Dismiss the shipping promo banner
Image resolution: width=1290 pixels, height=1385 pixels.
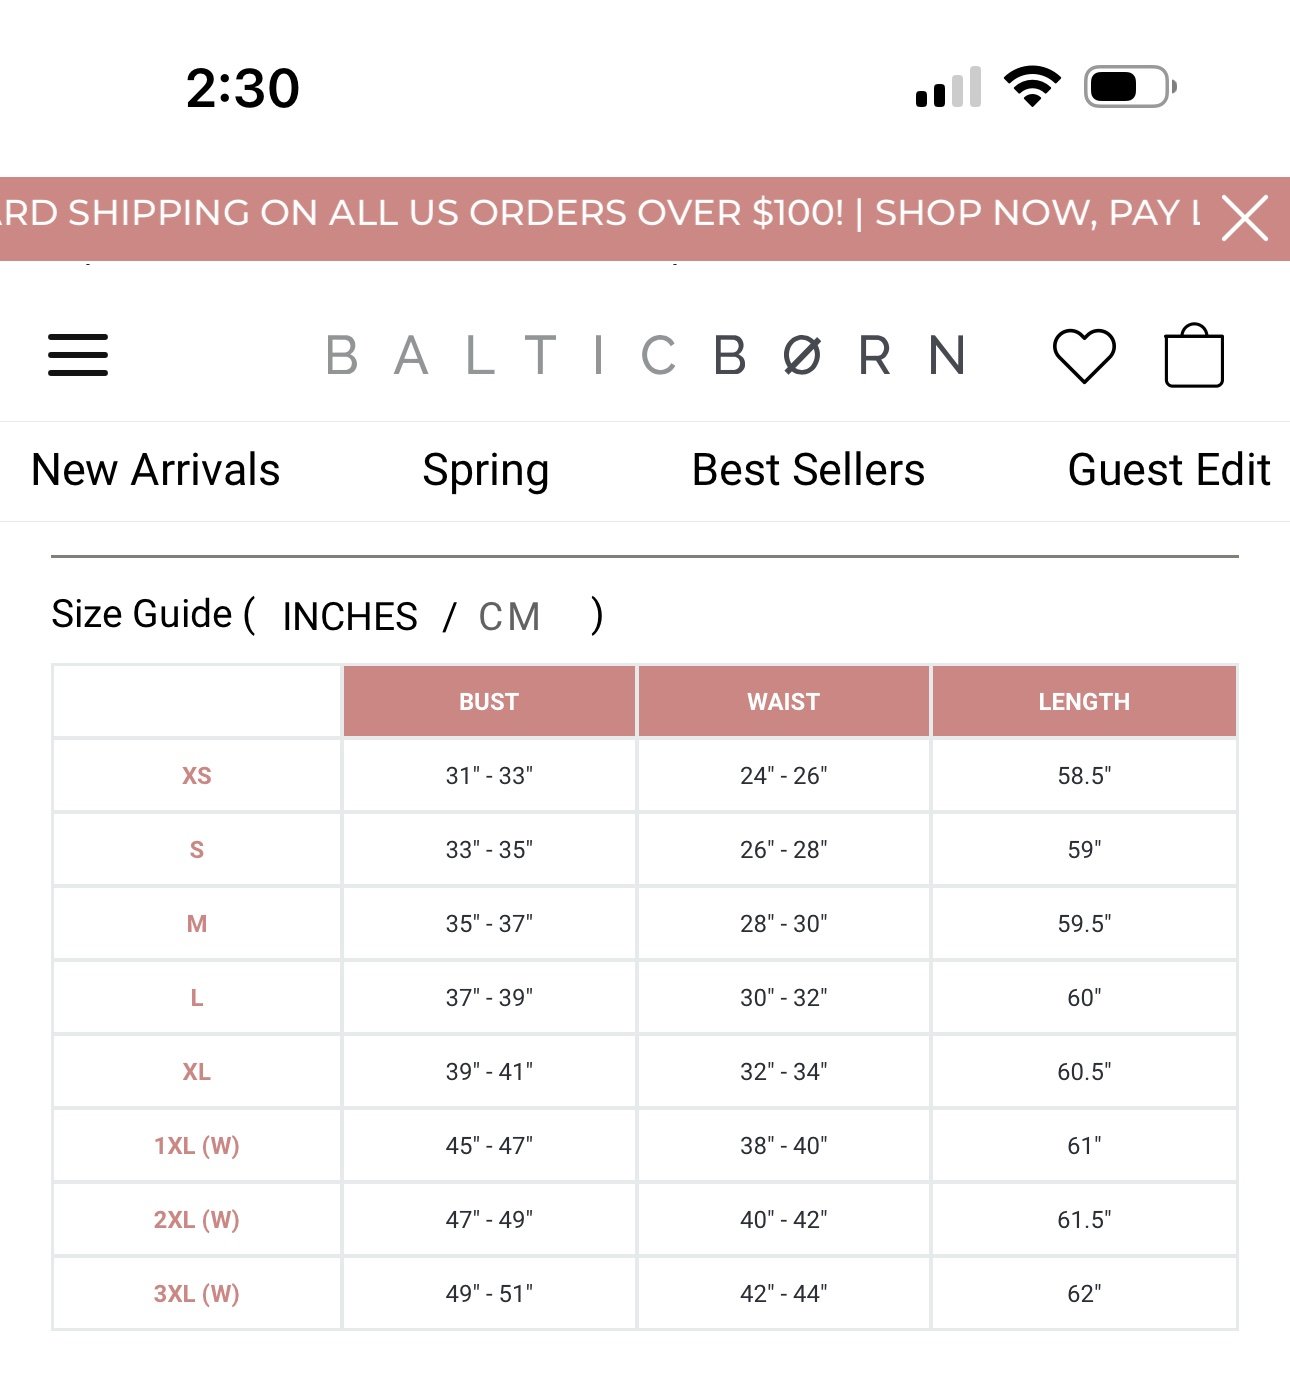point(1245,218)
